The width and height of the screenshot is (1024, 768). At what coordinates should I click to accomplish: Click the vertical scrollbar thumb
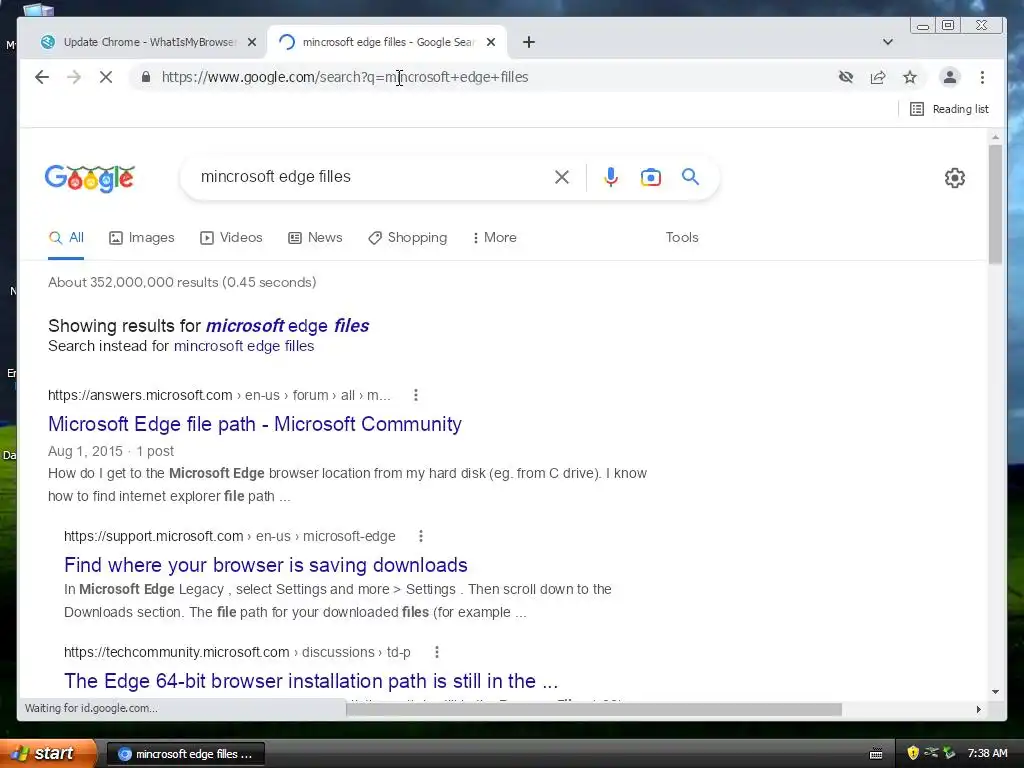995,204
